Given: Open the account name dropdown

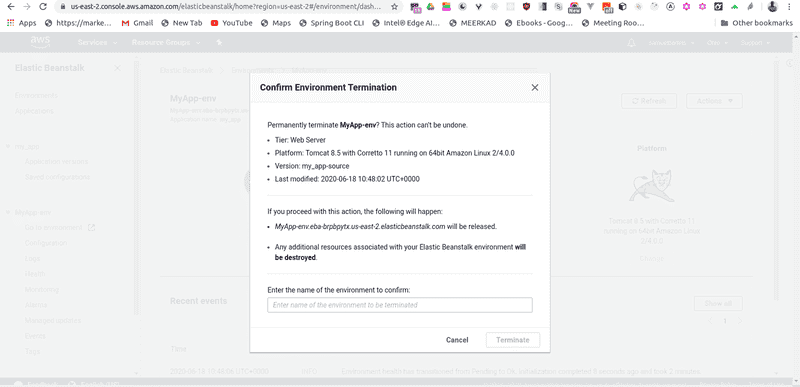Looking at the screenshot, I should click(671, 43).
